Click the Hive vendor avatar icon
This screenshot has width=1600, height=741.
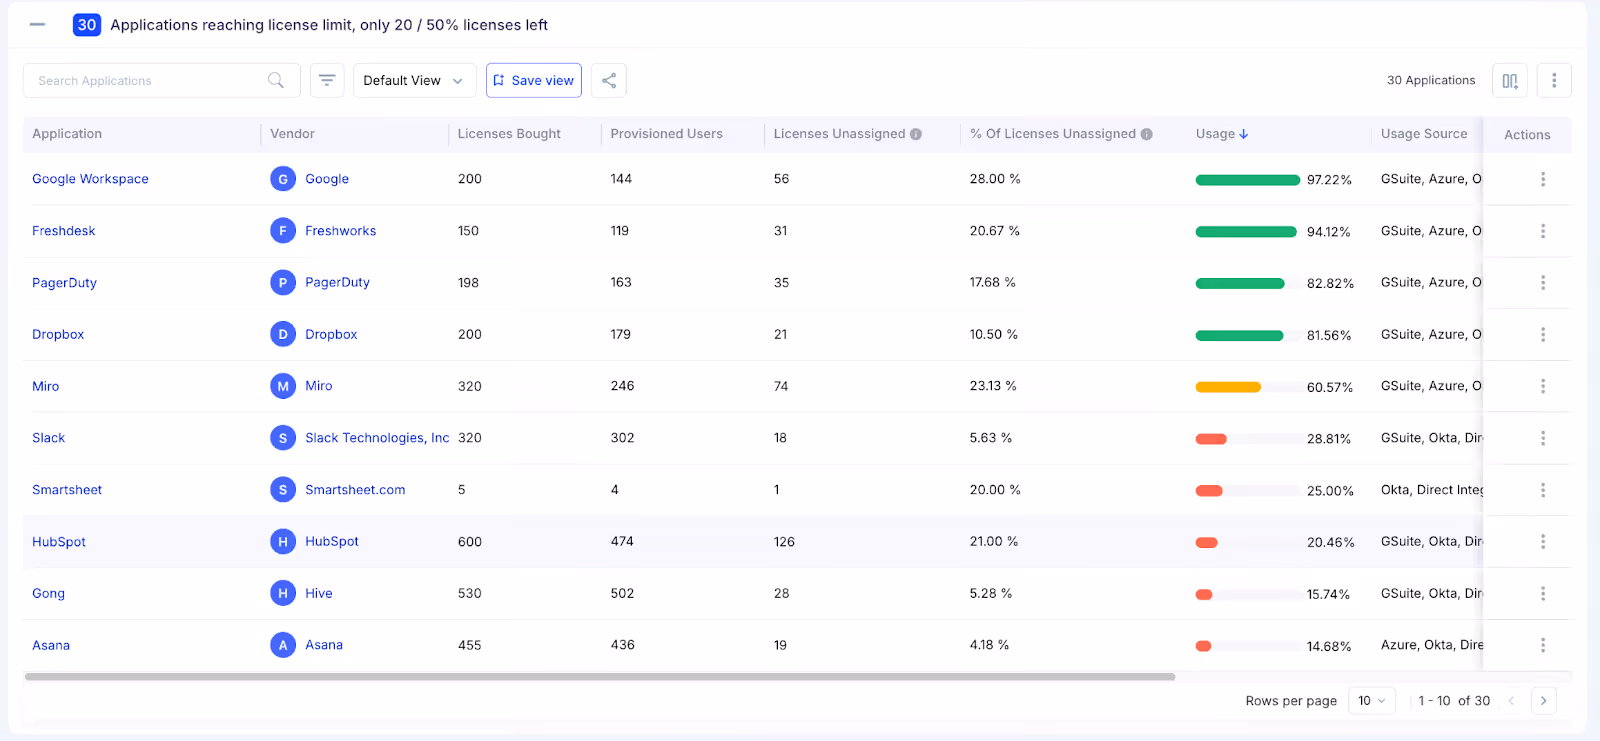click(283, 593)
